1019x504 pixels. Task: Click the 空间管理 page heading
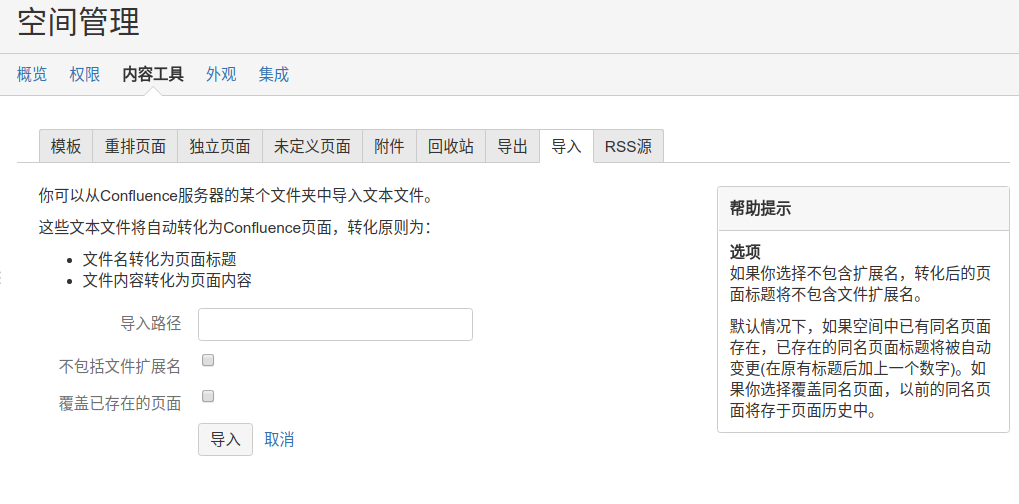78,22
